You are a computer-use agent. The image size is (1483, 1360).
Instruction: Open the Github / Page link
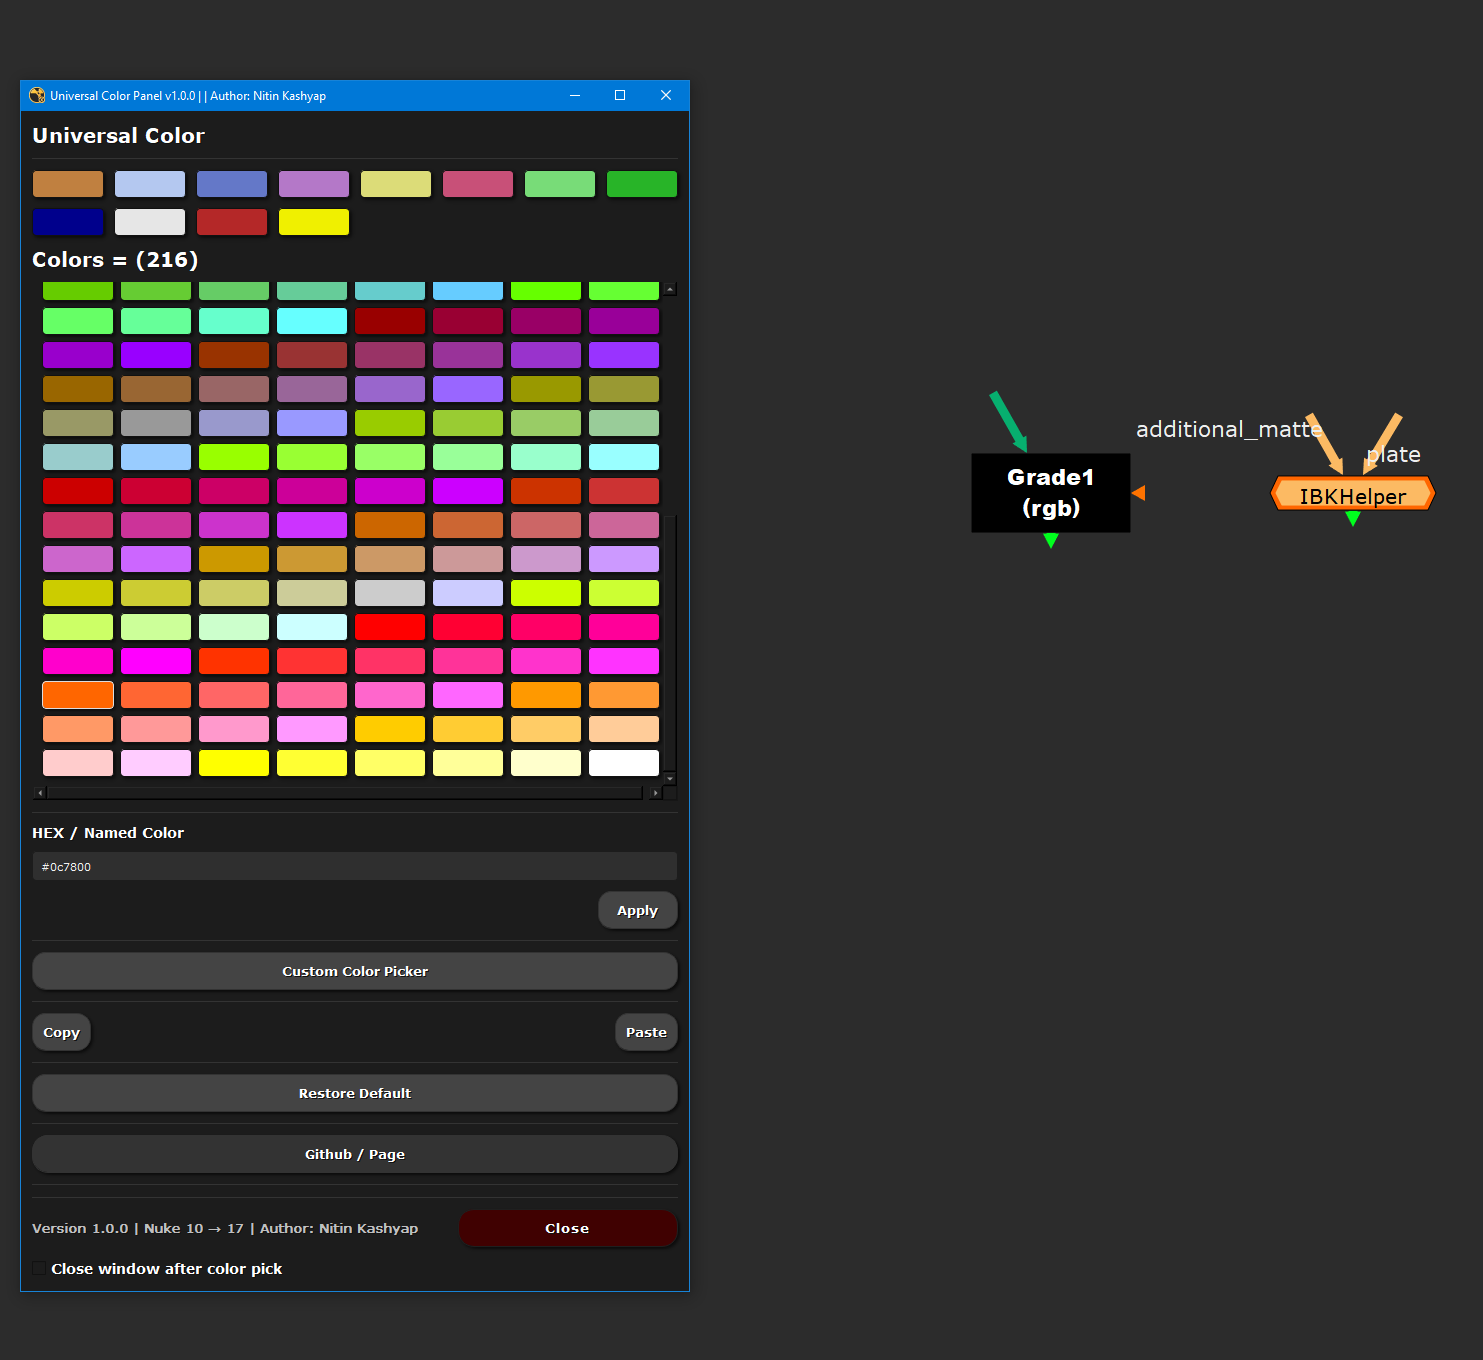point(354,1154)
